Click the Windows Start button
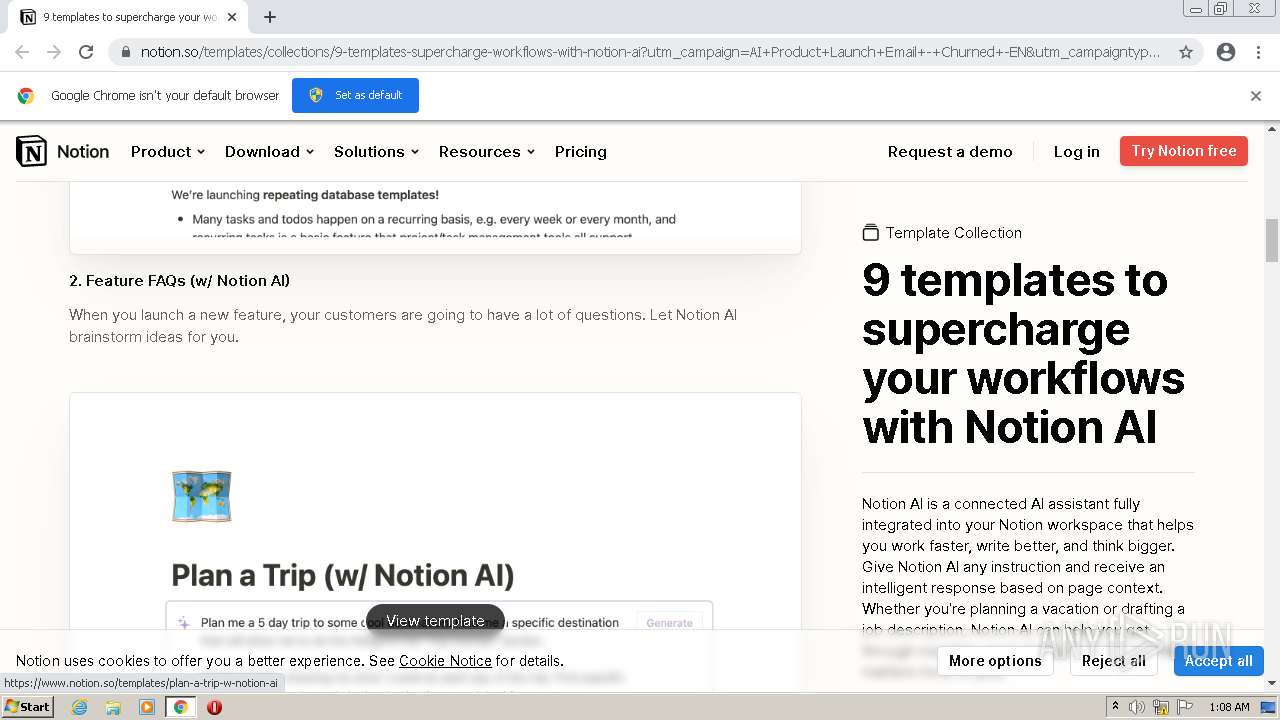Viewport: 1280px width, 720px height. coord(27,707)
